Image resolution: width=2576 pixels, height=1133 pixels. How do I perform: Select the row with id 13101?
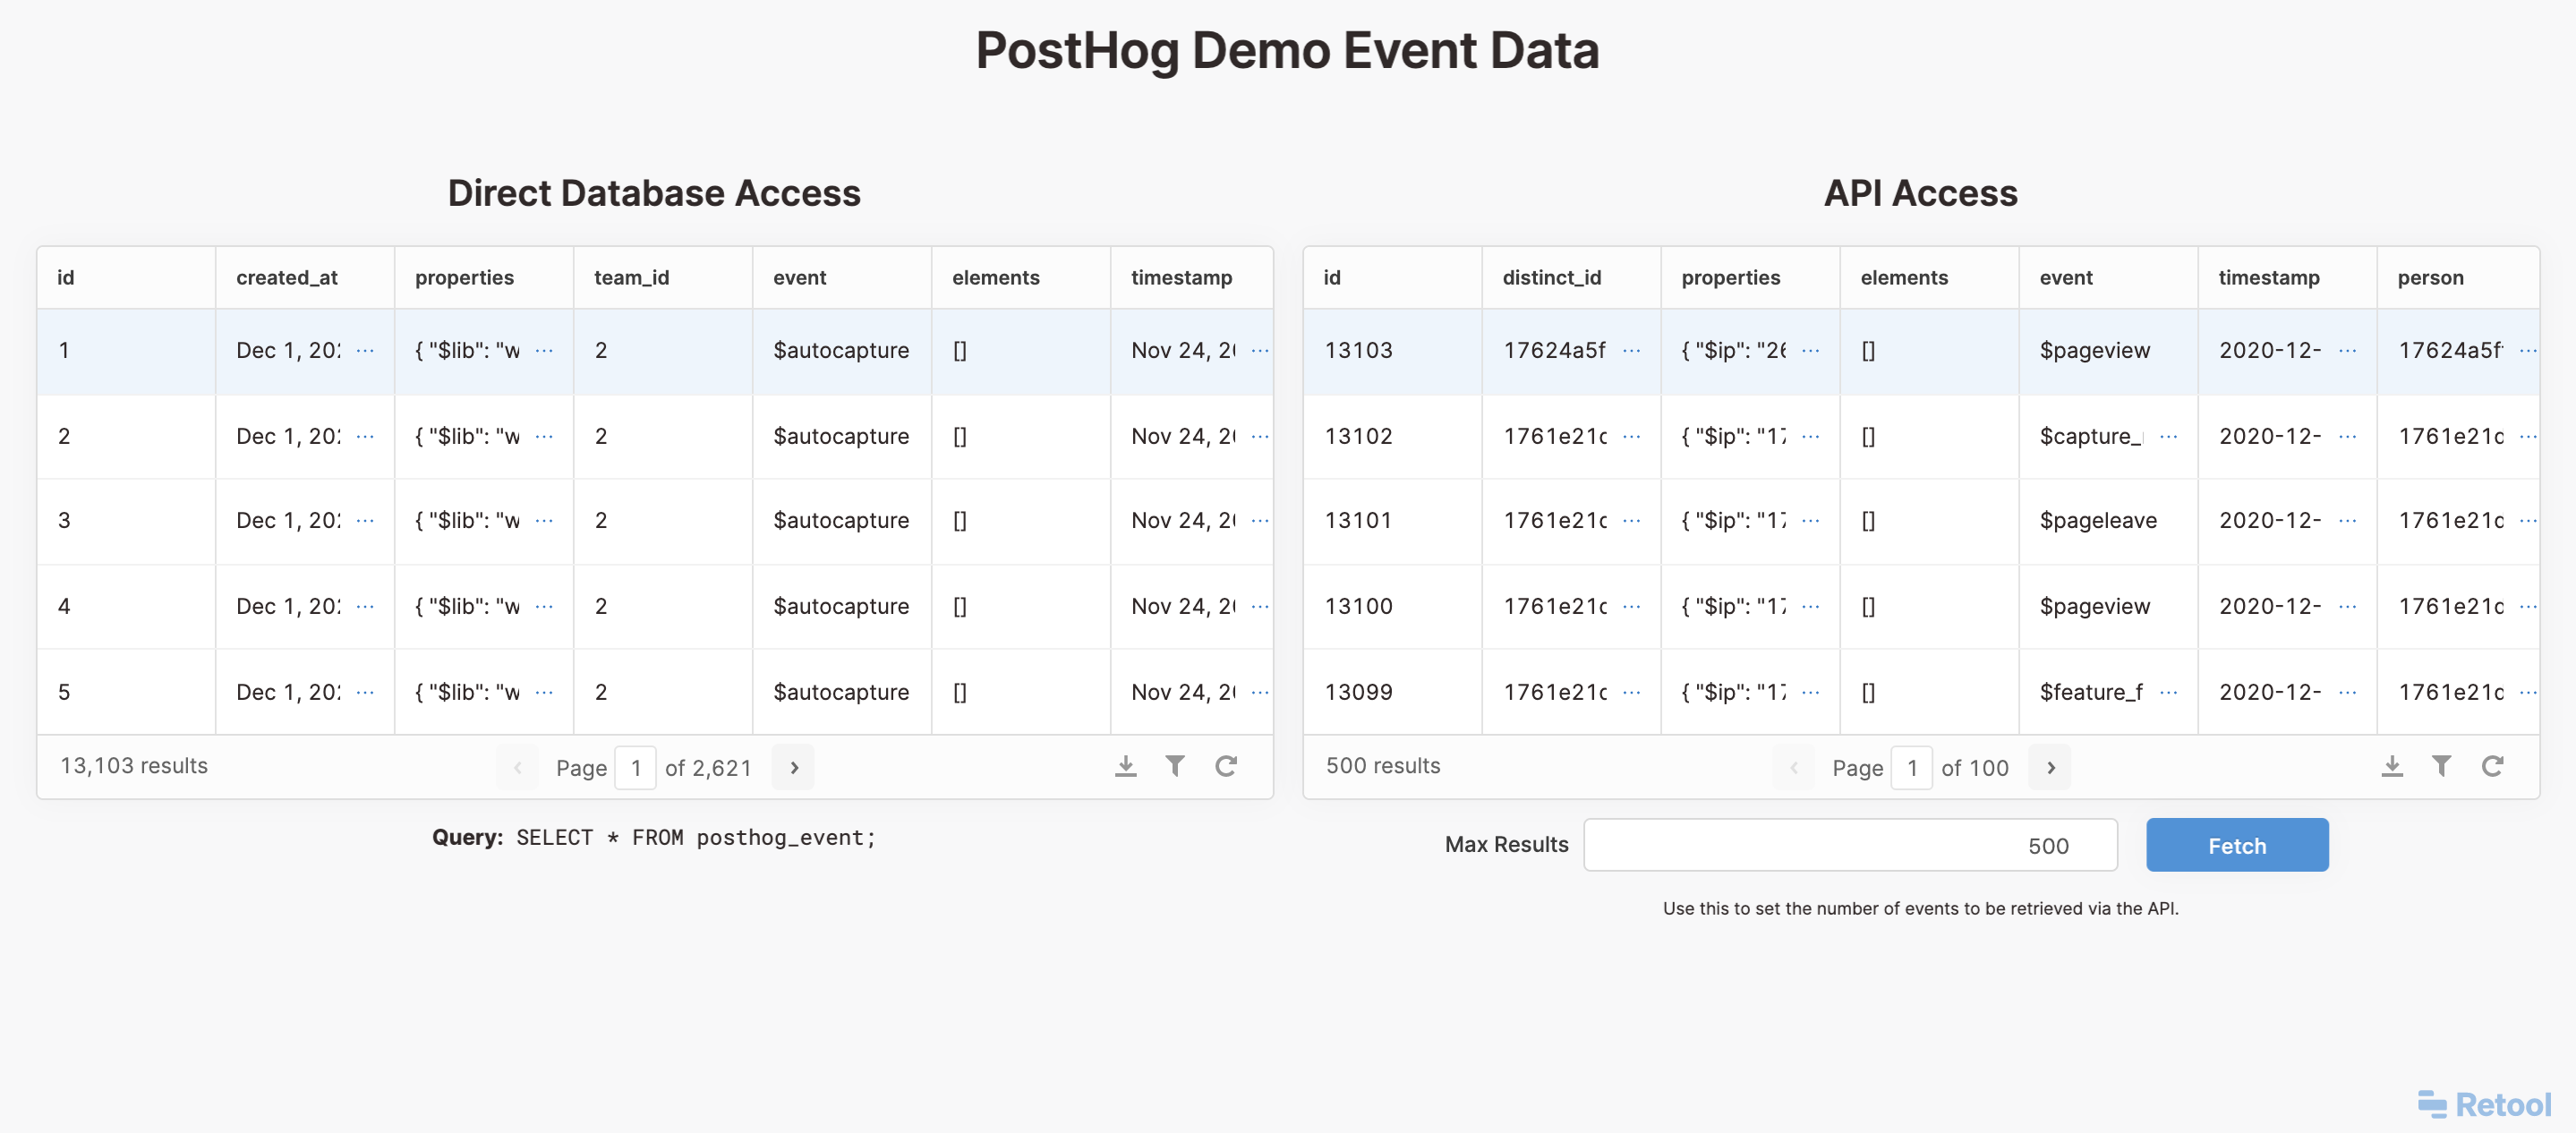click(x=1391, y=521)
